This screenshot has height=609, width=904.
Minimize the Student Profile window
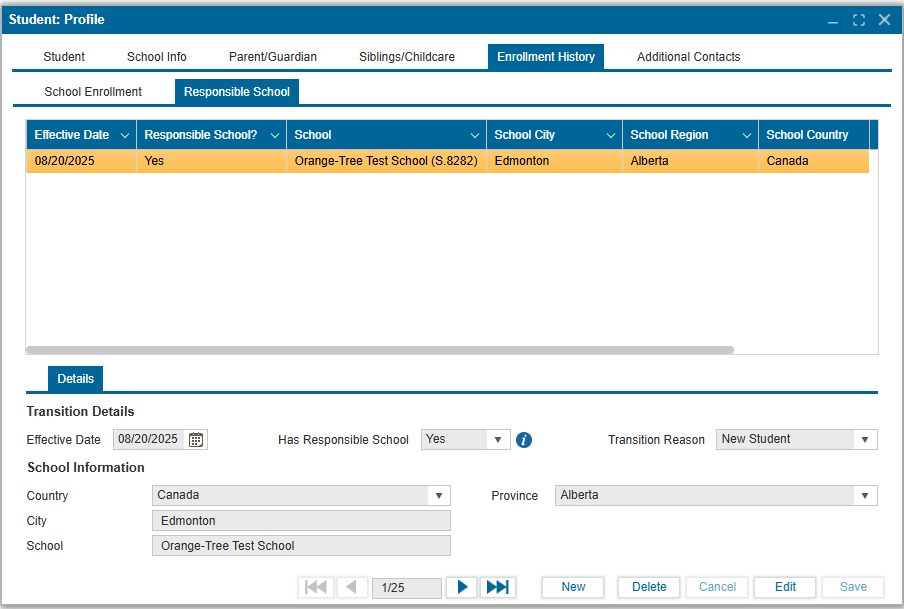[833, 20]
